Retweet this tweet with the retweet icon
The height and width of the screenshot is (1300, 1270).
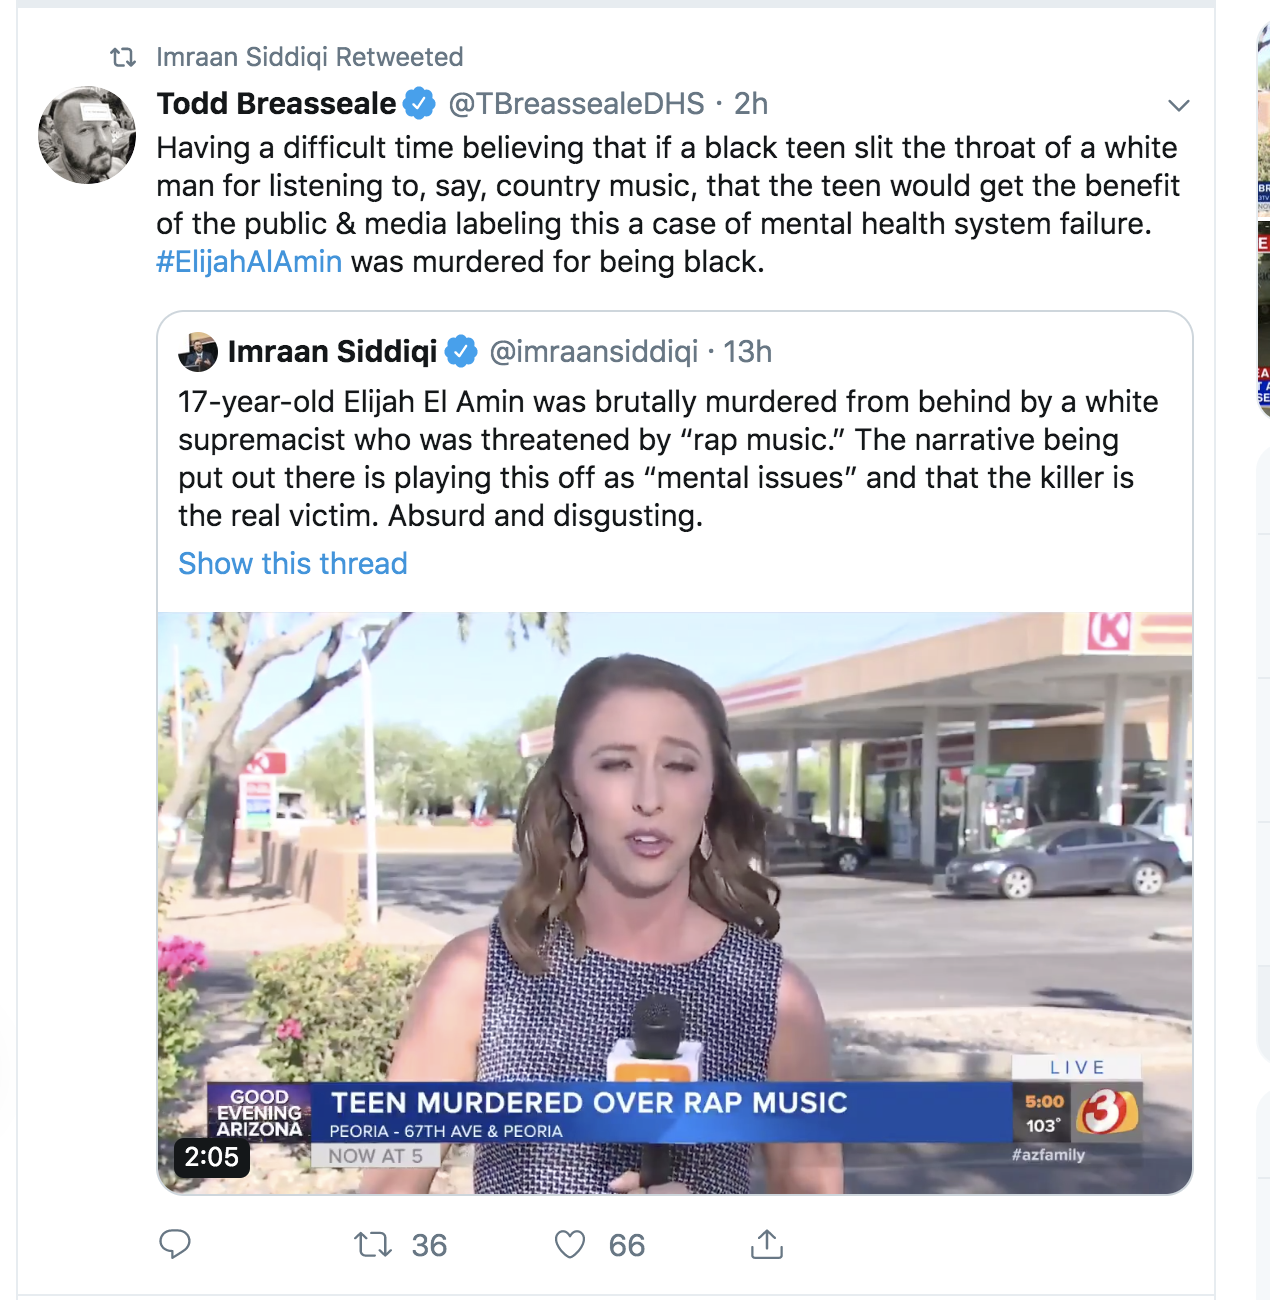(373, 1244)
